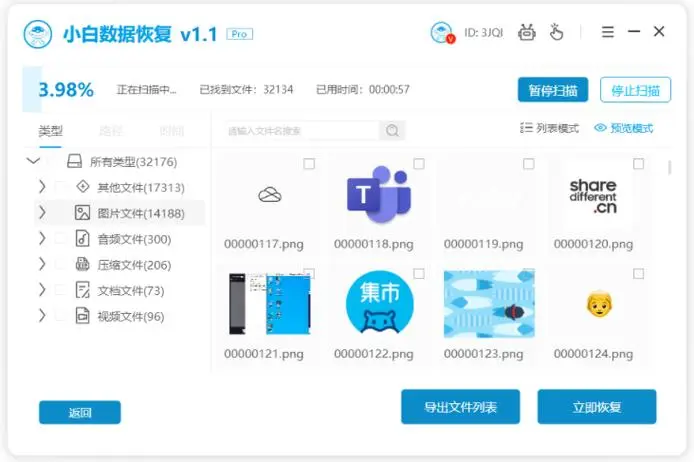Click the 音频文件 music note icon
The height and width of the screenshot is (462, 694).
coord(82,239)
